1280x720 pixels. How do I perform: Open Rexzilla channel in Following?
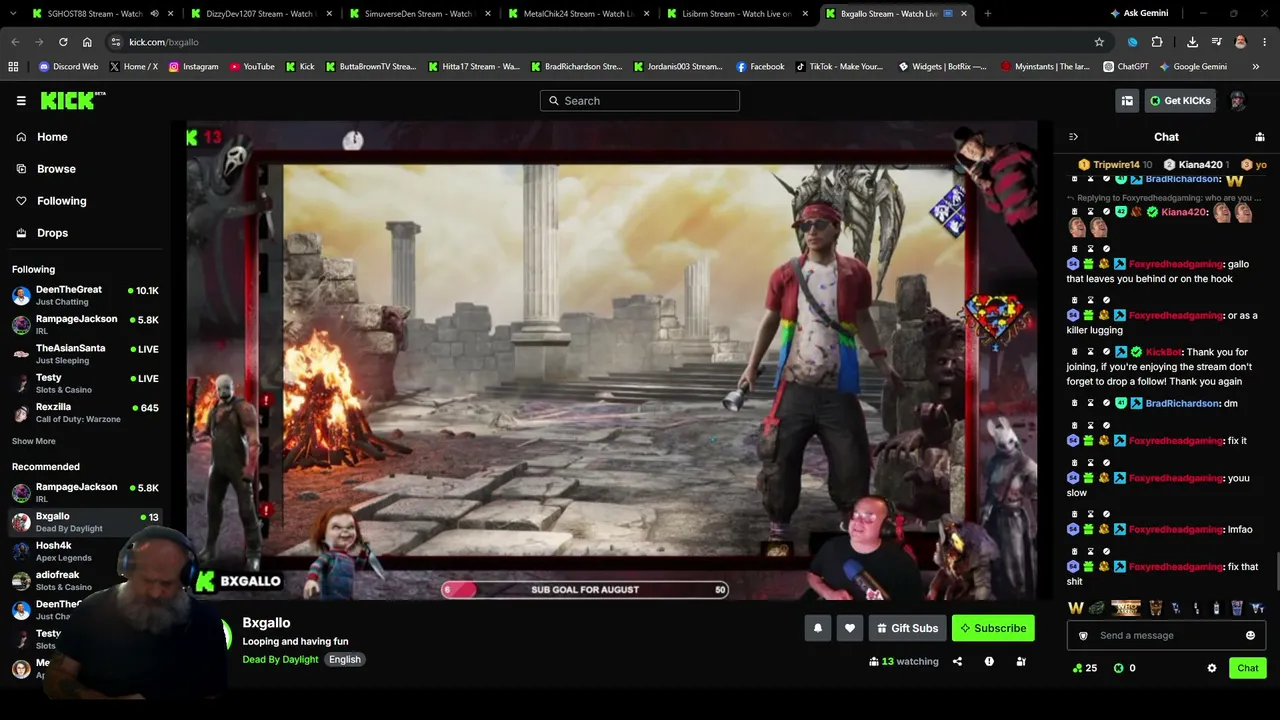pos(85,413)
